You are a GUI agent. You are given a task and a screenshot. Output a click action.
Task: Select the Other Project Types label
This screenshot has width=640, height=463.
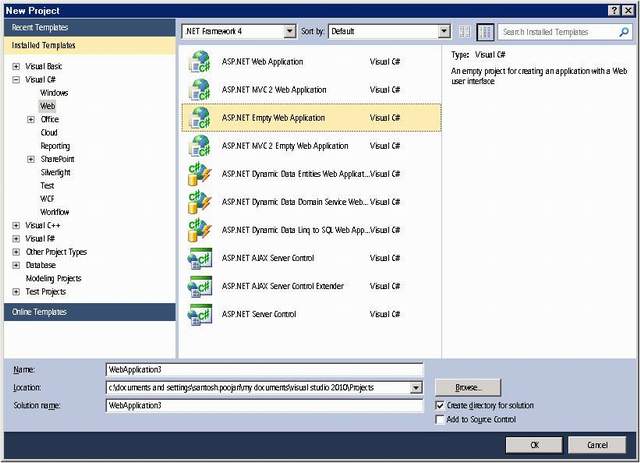pos(56,252)
